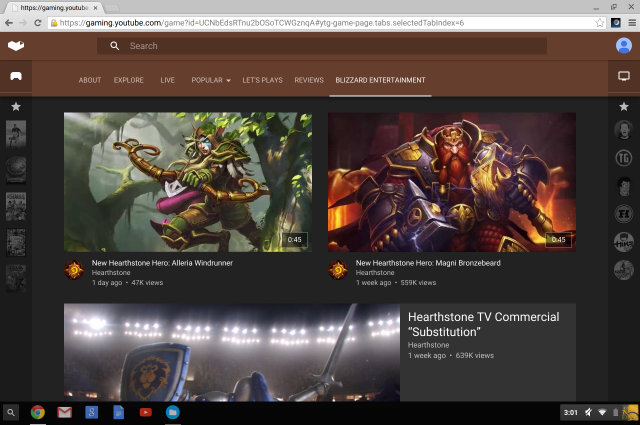Expand the Popular dropdown menu

coord(211,80)
